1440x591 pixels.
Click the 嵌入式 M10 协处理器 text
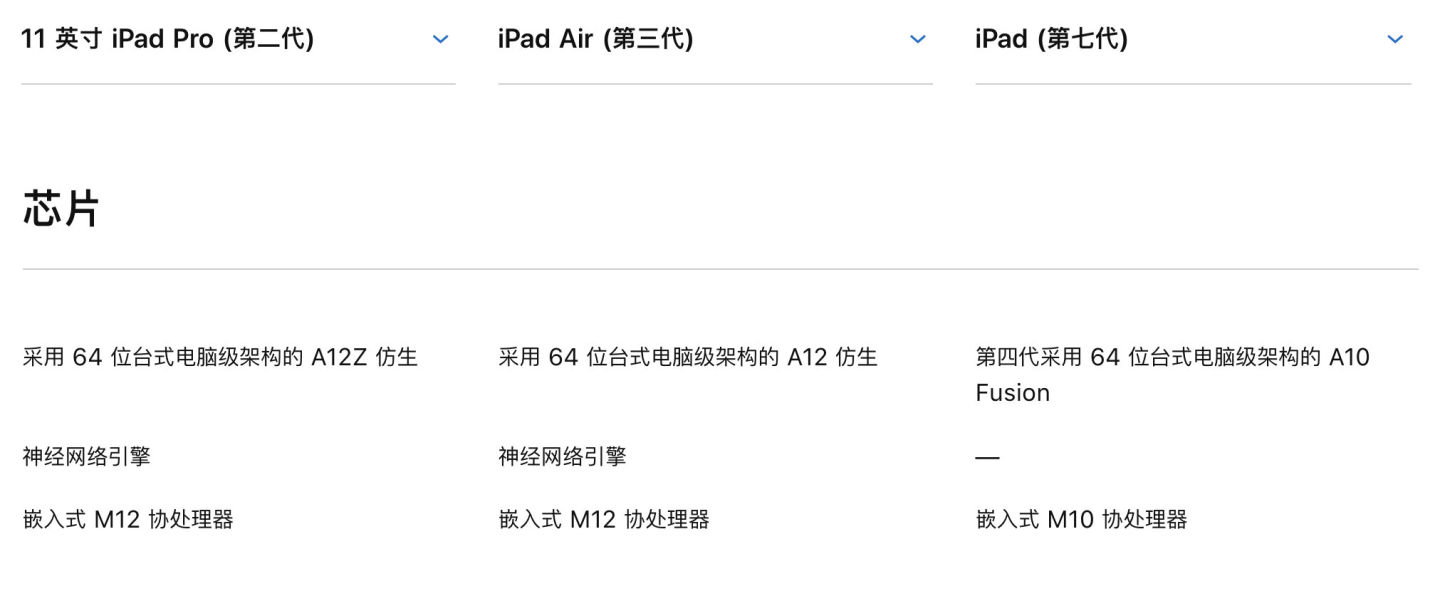[x=1081, y=519]
